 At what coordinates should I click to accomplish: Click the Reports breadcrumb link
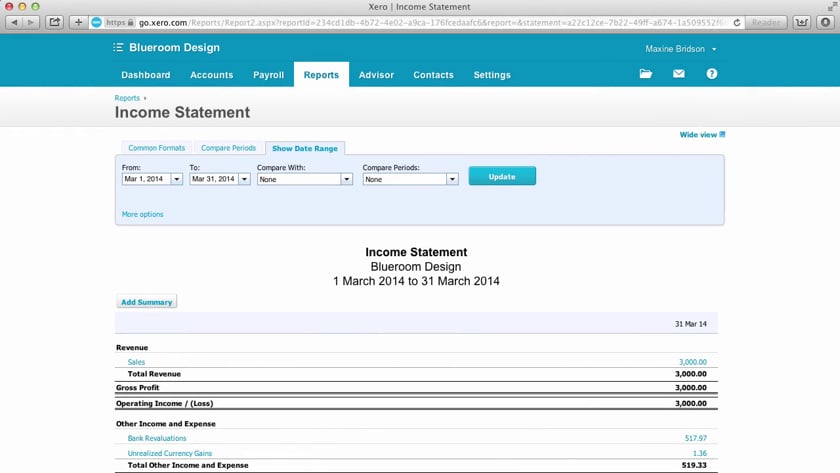pyautogui.click(x=127, y=98)
